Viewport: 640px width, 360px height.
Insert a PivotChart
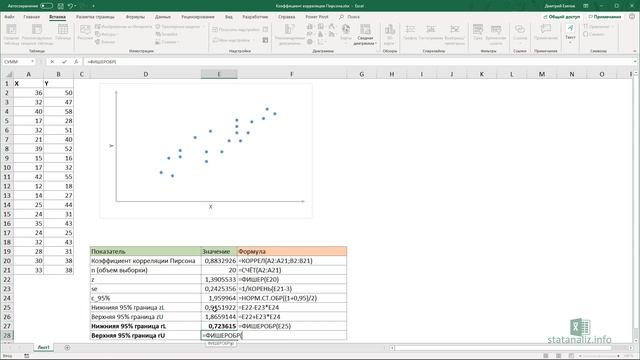[x=365, y=34]
